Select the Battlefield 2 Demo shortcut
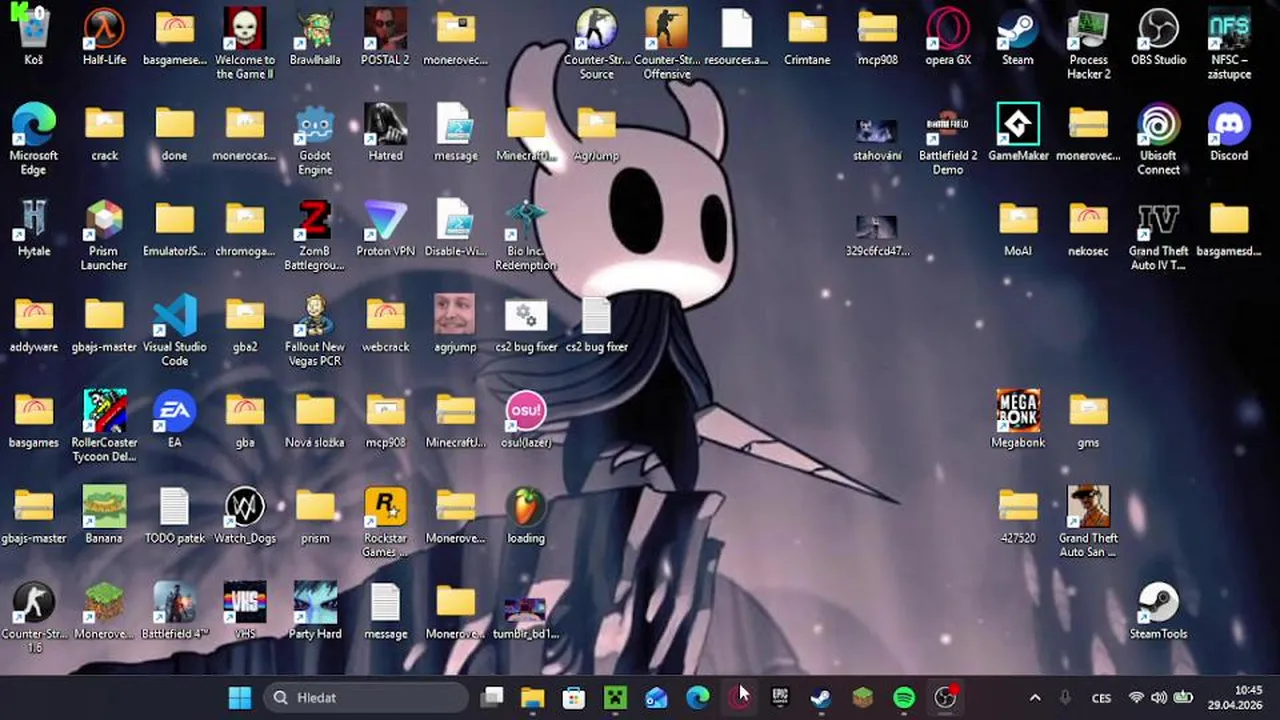Screen dimensions: 1280x720 click(x=948, y=140)
